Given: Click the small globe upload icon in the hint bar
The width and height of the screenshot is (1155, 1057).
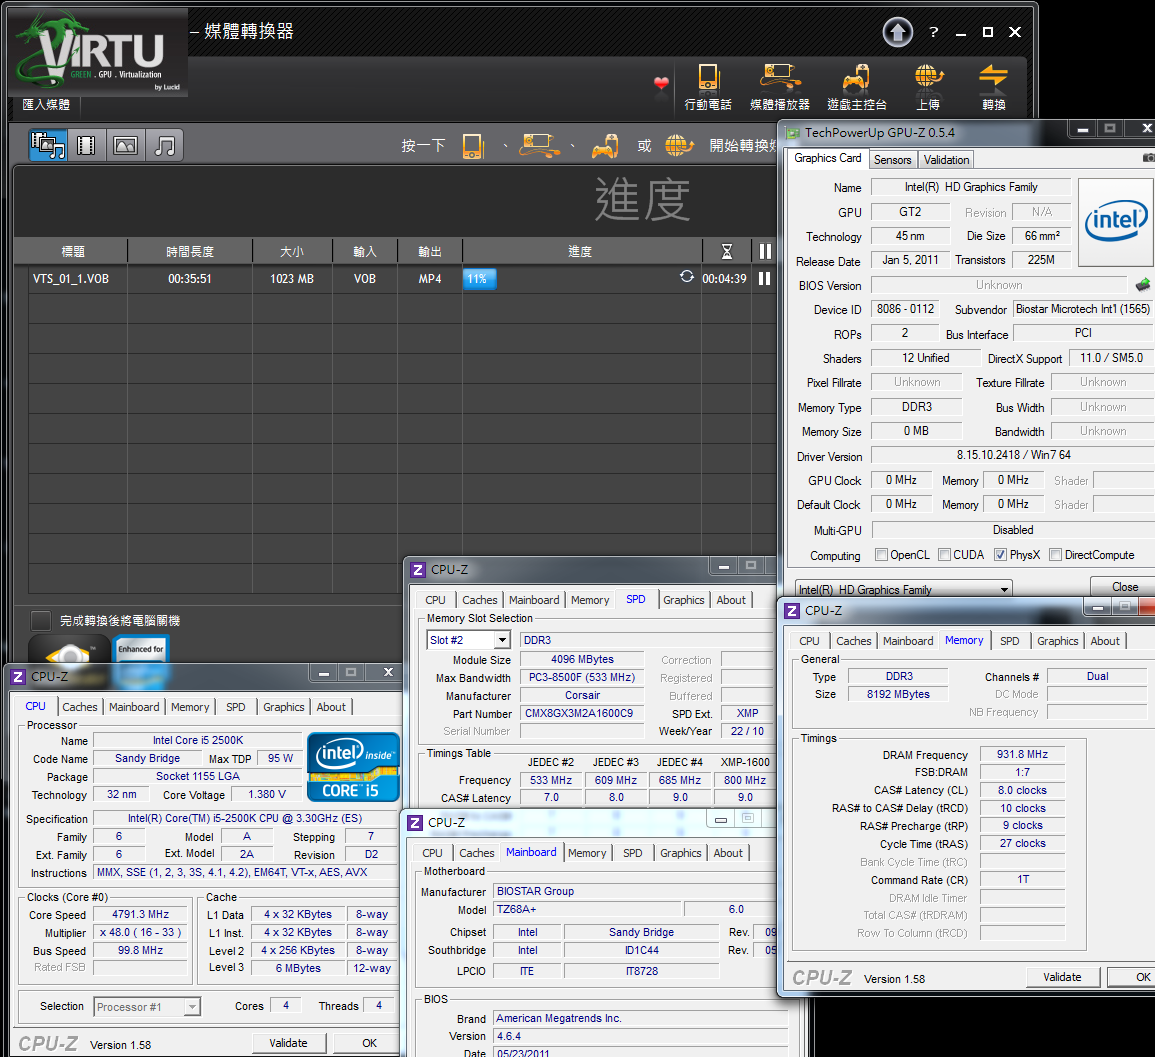Looking at the screenshot, I should click(678, 145).
